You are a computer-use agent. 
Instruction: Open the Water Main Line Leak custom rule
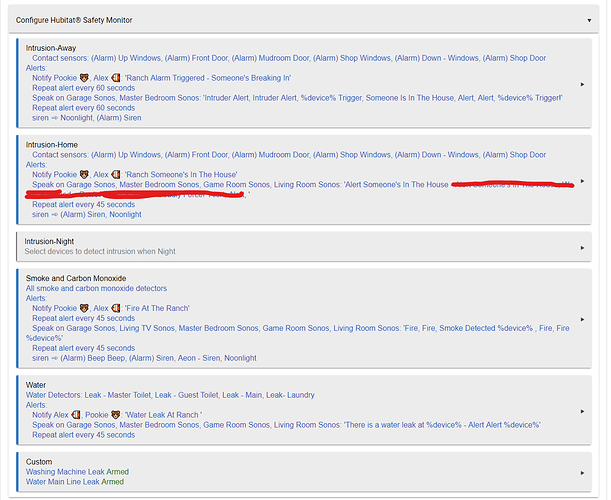tap(74, 482)
